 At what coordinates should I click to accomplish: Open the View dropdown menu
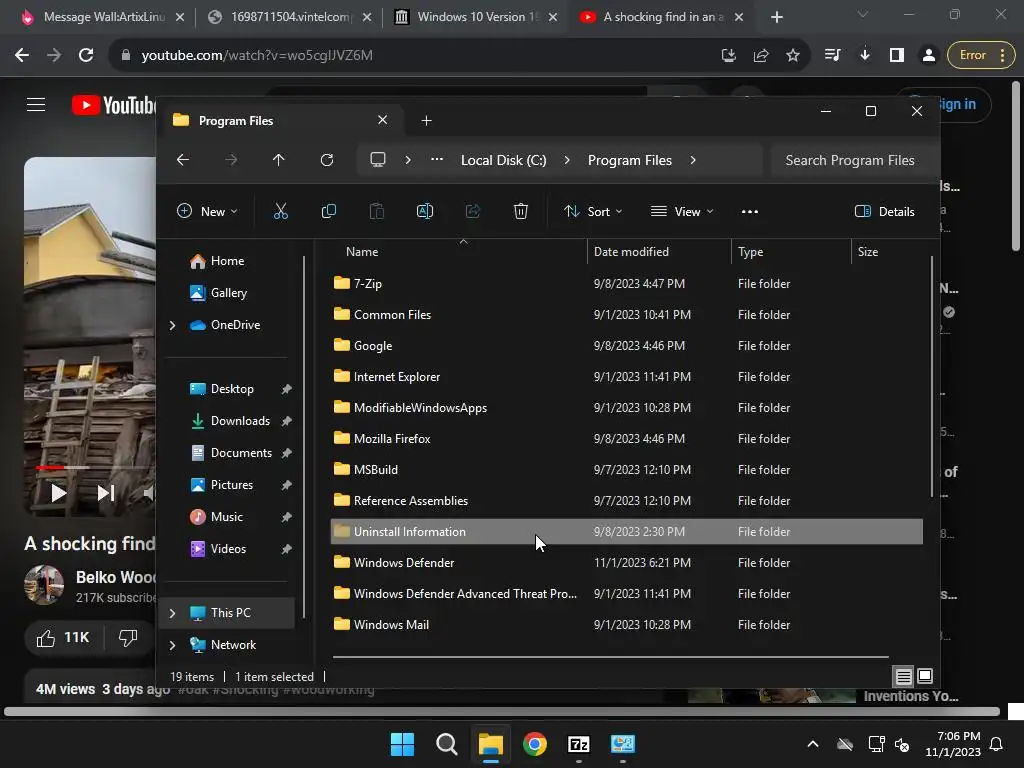[x=682, y=211]
